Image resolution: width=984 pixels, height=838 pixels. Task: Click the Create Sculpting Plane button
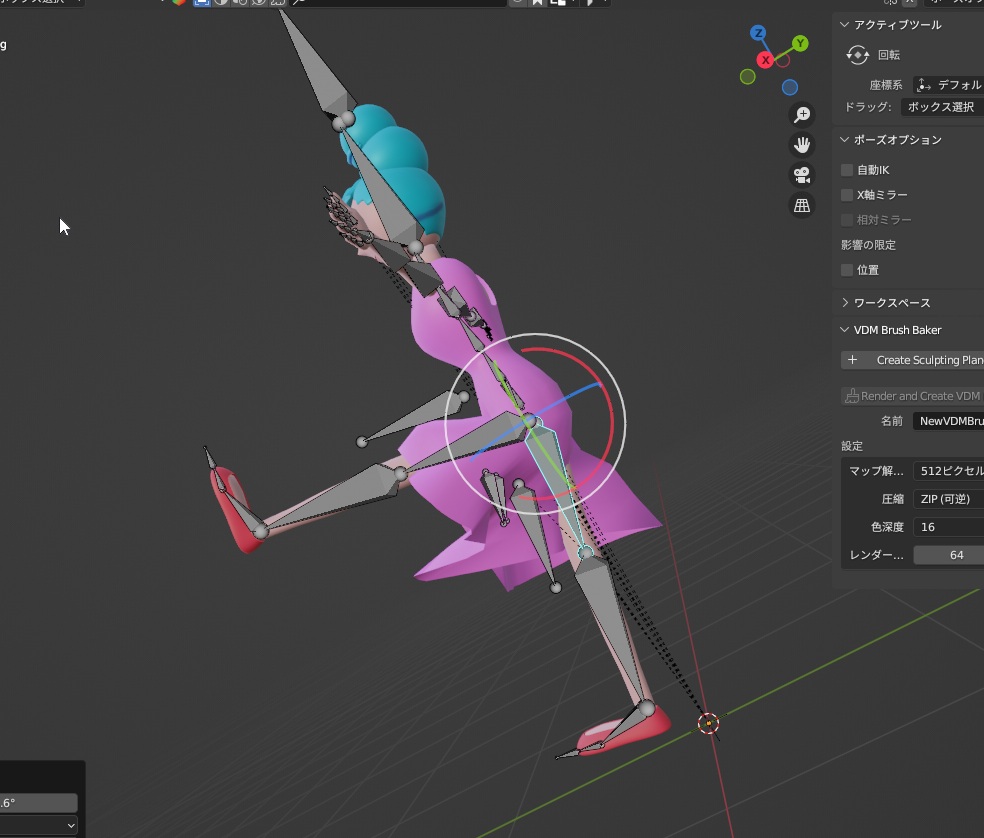click(x=912, y=360)
